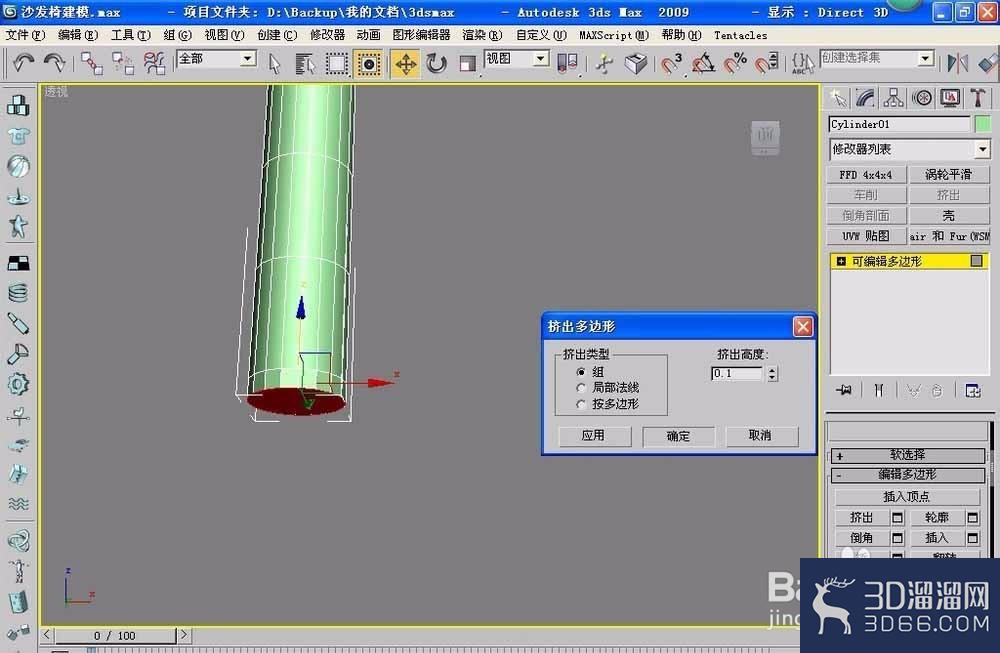Activate the Select and Move tool
Image resolution: width=1000 pixels, height=653 pixels.
click(406, 64)
